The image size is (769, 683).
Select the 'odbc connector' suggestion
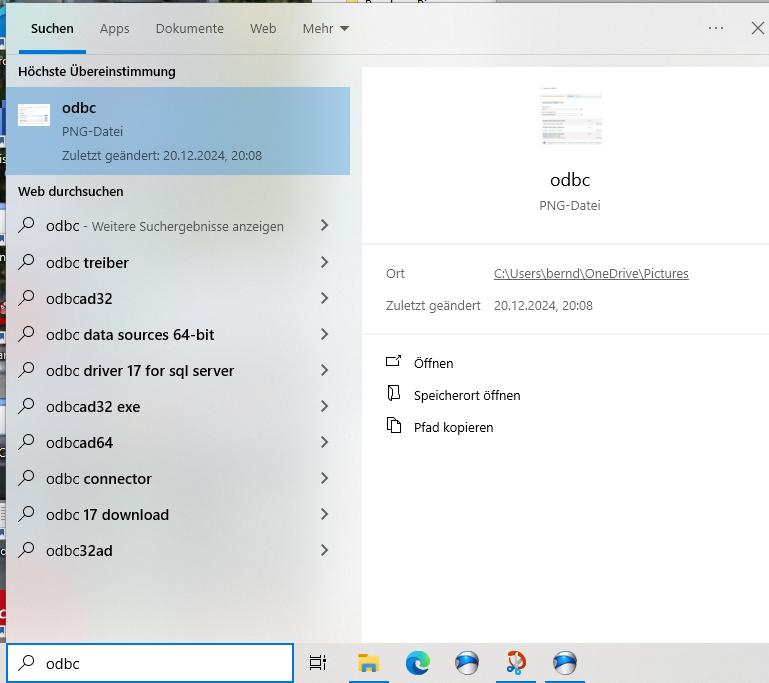pyautogui.click(x=178, y=479)
